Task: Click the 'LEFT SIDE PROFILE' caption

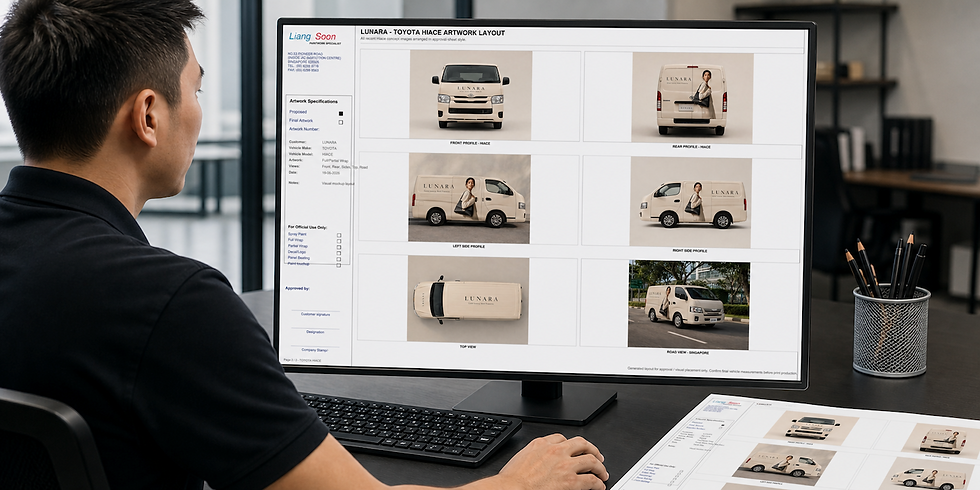Action: tap(469, 246)
